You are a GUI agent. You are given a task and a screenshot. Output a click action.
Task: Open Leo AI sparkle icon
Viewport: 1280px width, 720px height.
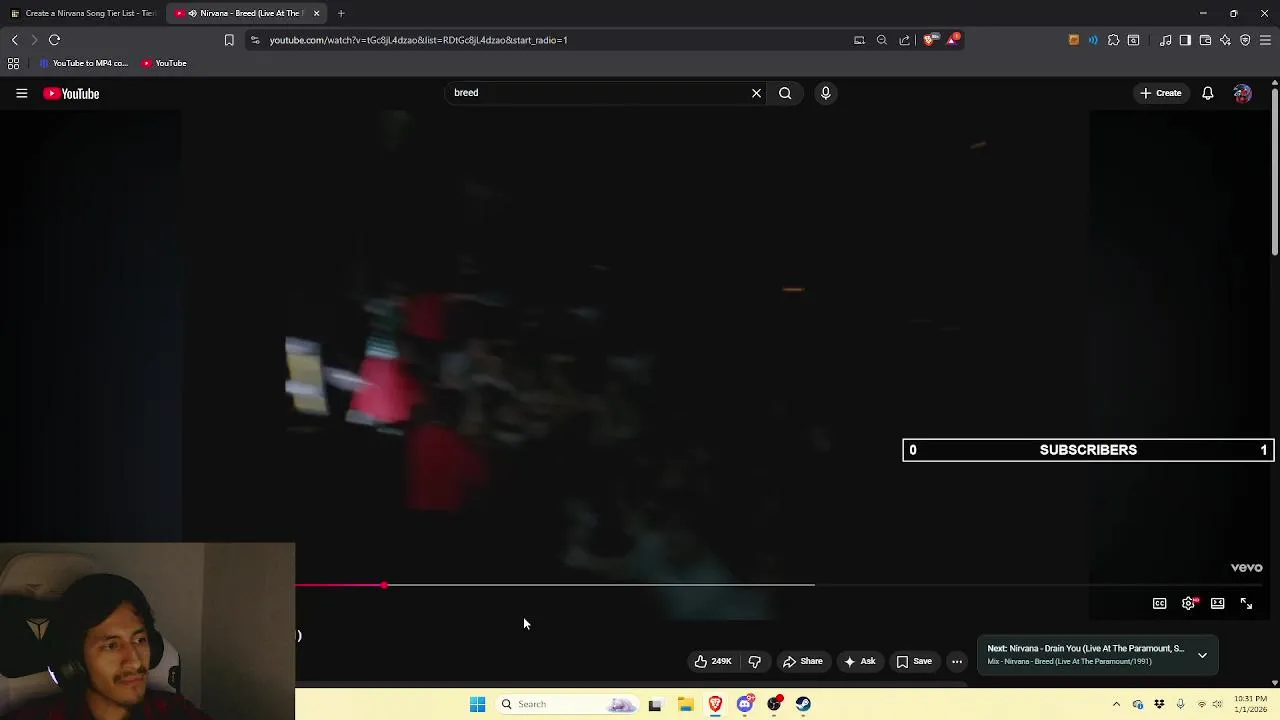click(x=1225, y=40)
